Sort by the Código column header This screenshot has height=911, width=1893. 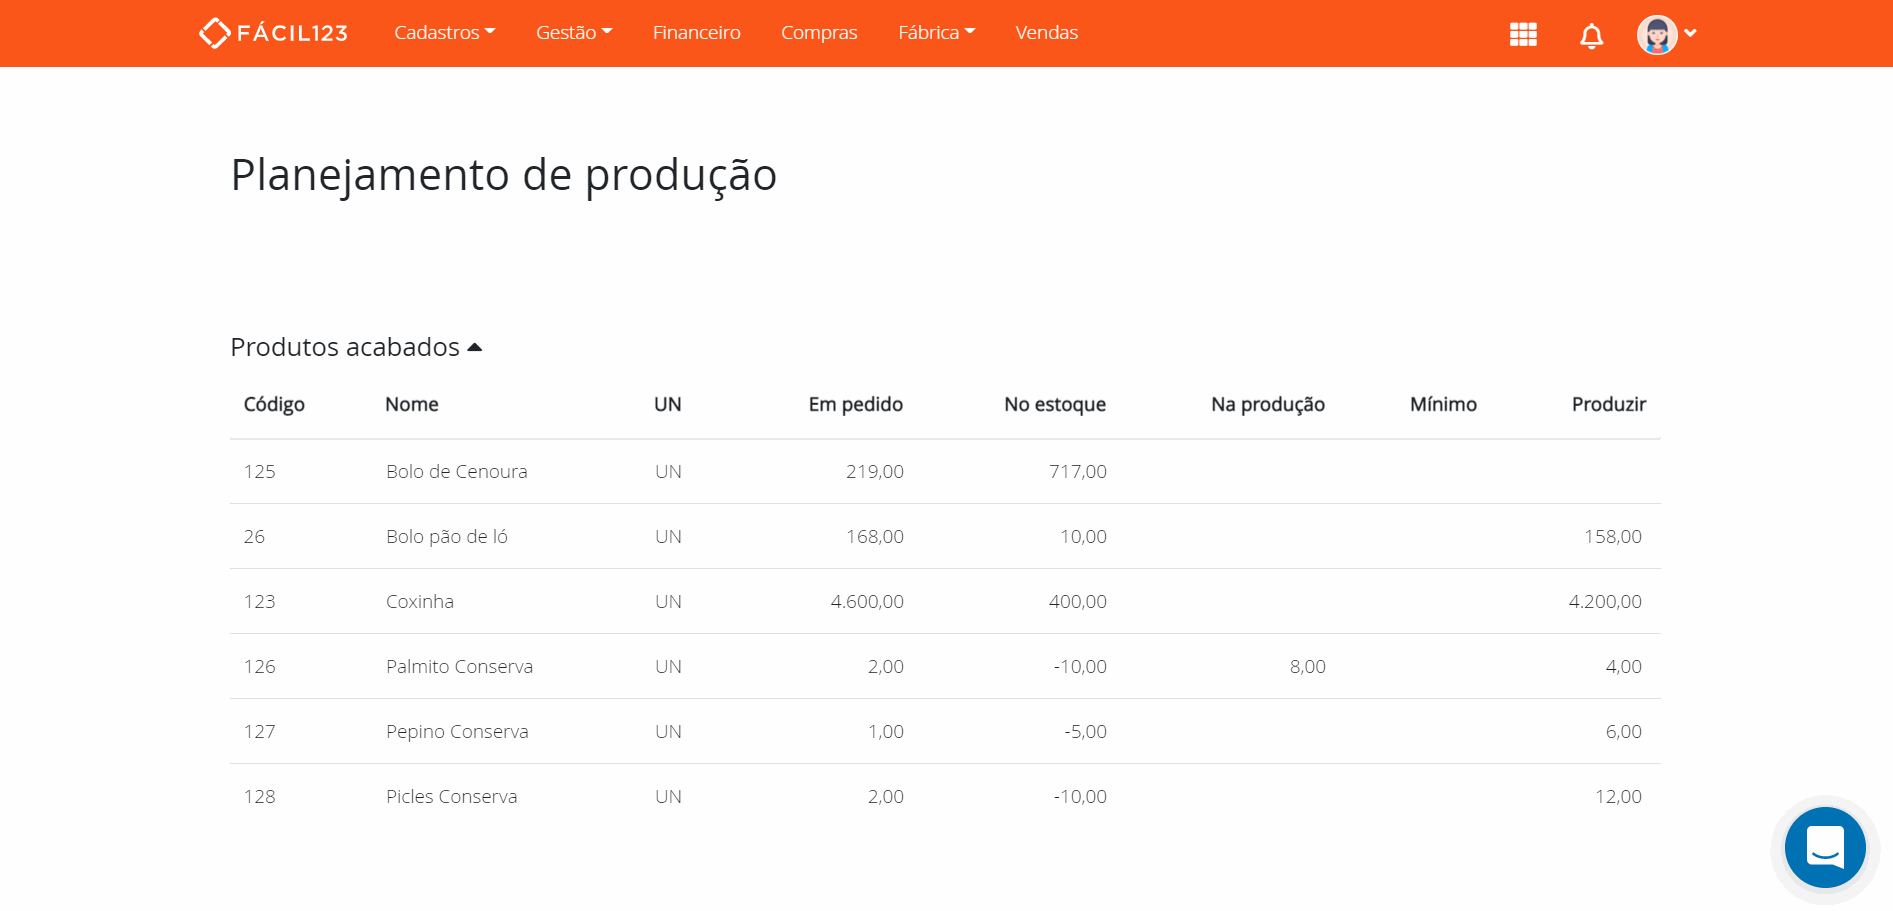click(x=273, y=404)
